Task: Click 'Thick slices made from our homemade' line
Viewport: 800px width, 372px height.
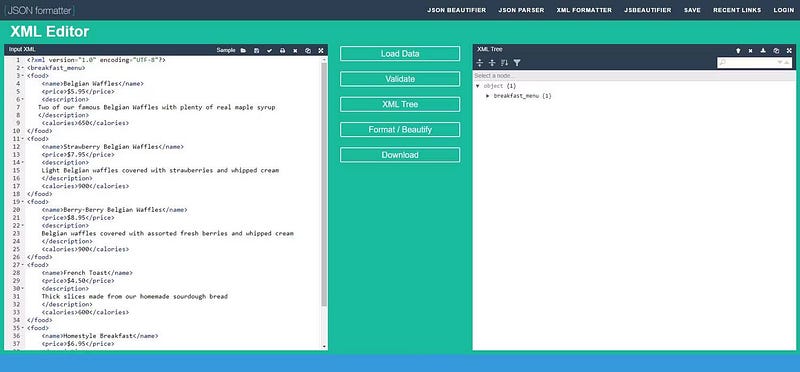Action: click(135, 296)
